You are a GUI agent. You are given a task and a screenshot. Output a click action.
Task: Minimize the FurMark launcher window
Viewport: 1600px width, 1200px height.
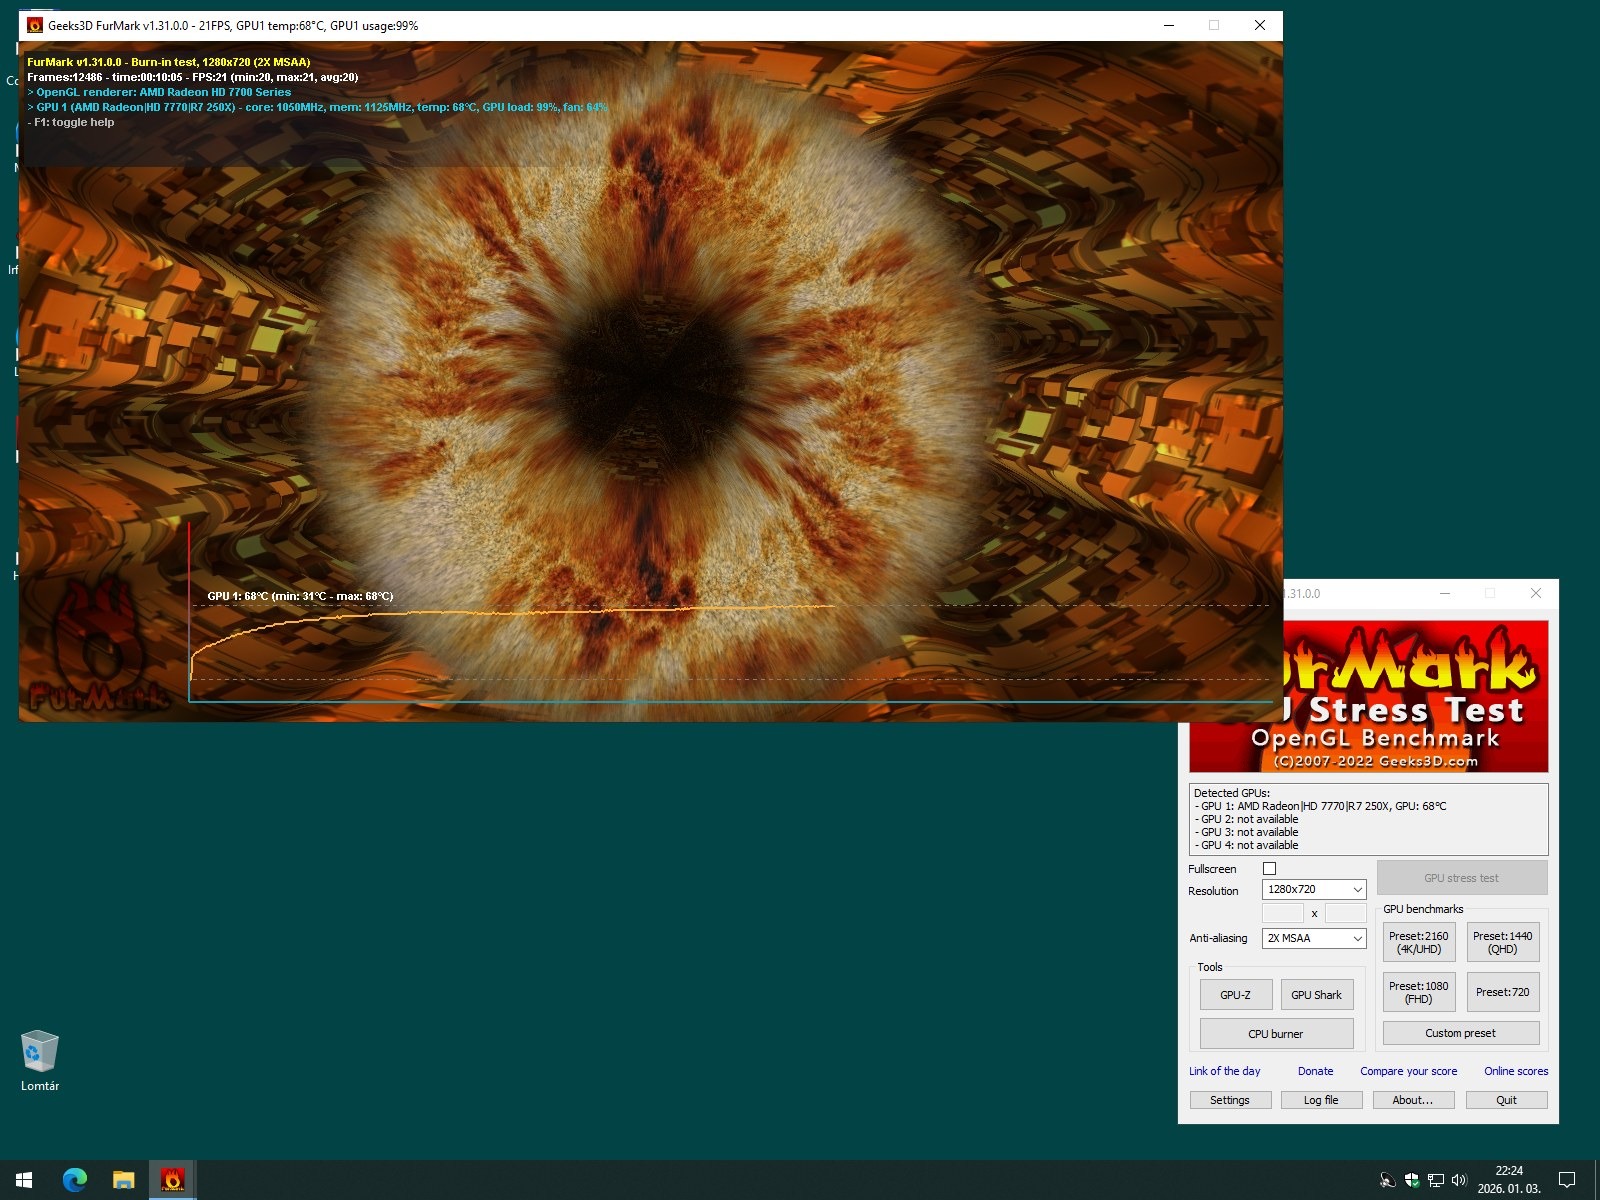tap(1445, 593)
